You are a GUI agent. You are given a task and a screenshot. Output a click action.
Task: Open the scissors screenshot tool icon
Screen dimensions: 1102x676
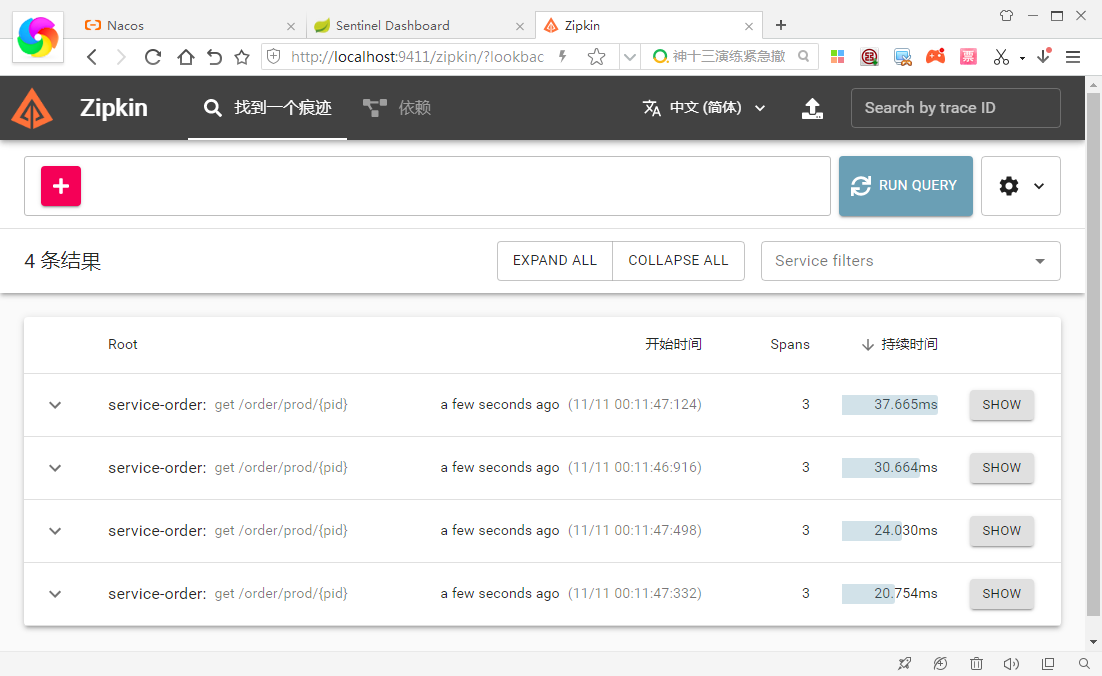[x=1001, y=57]
